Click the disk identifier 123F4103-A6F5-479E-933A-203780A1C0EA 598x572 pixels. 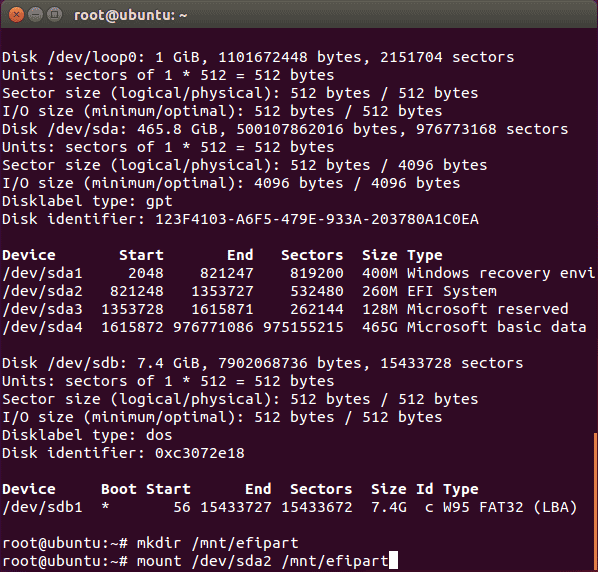pyautogui.click(x=317, y=219)
